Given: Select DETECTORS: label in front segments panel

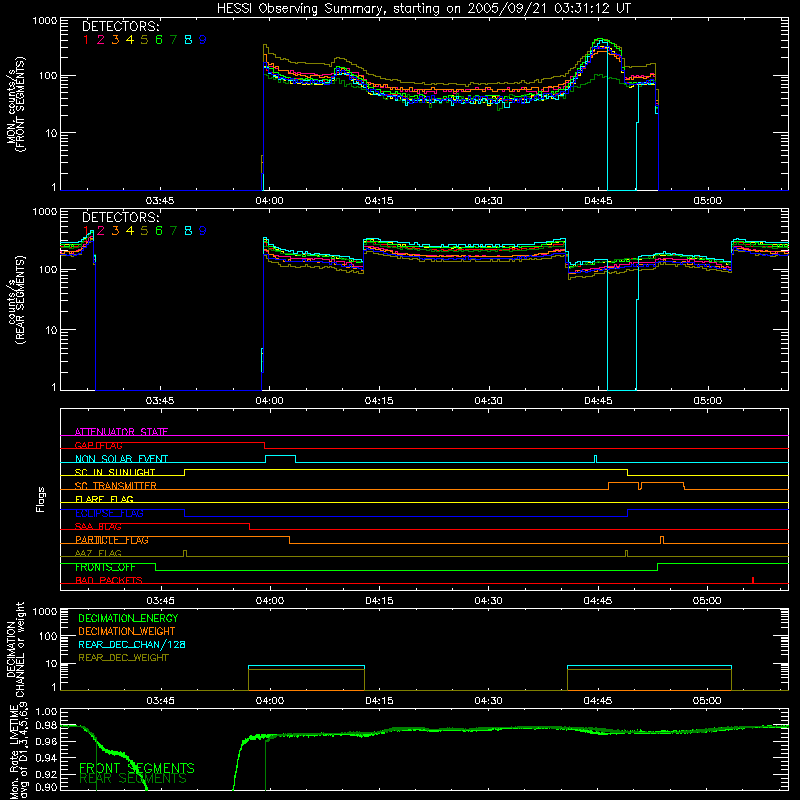Looking at the screenshot, I should click(x=120, y=27).
